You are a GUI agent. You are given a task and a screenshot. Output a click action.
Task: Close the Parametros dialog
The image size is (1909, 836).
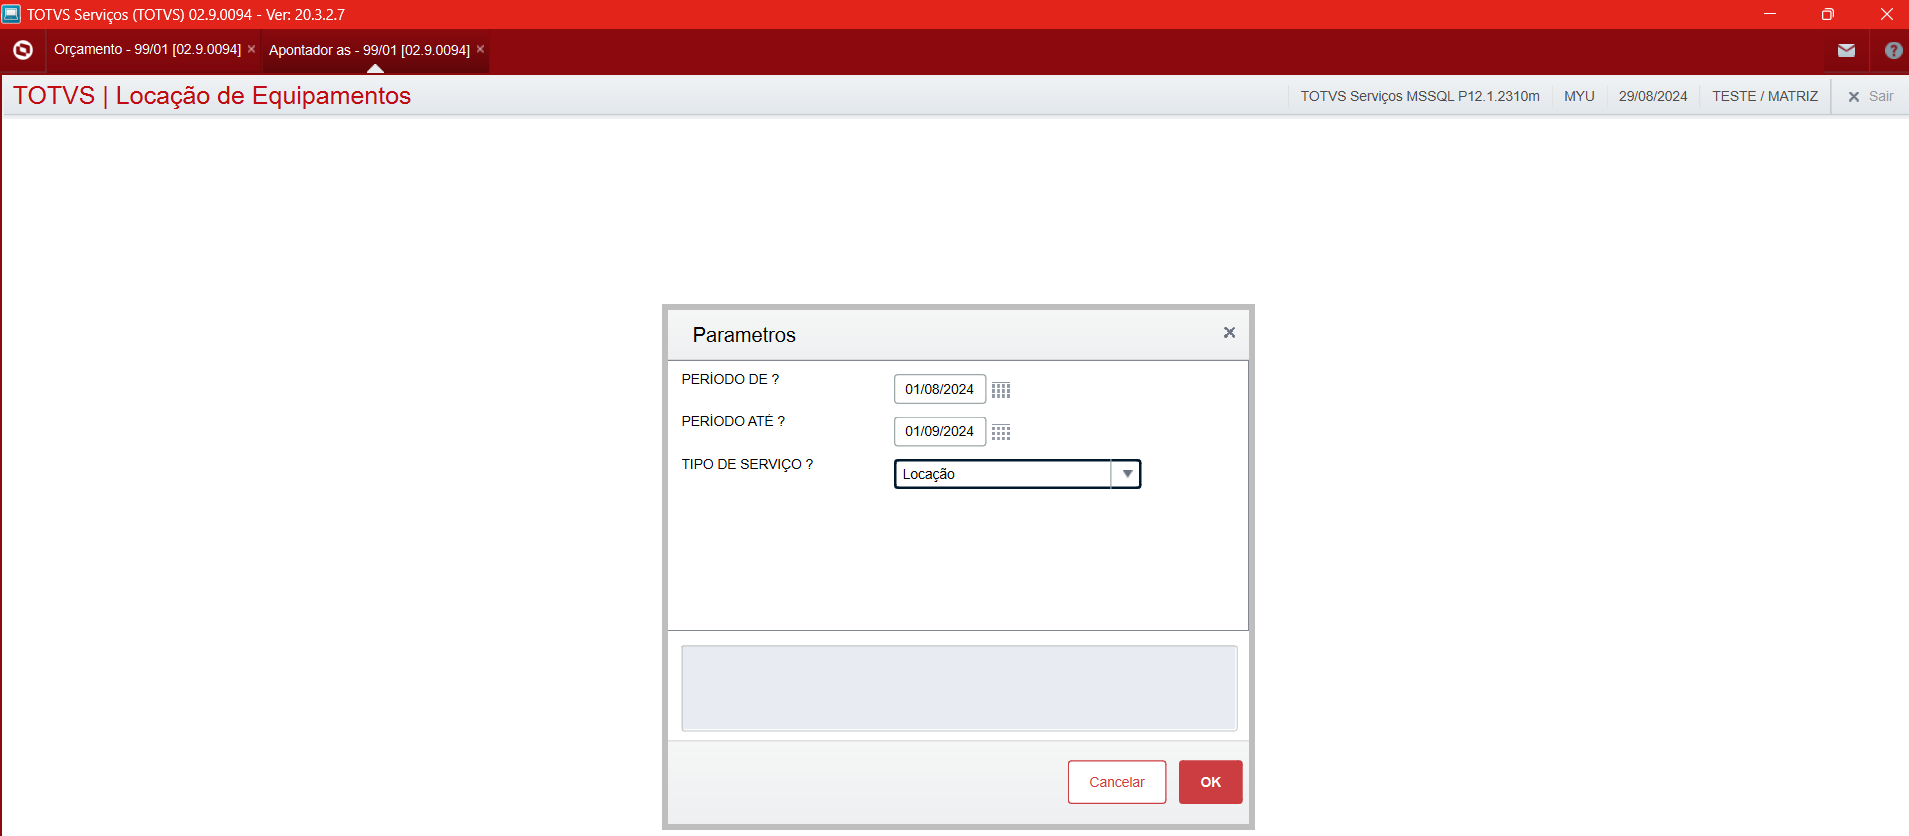tap(1229, 333)
